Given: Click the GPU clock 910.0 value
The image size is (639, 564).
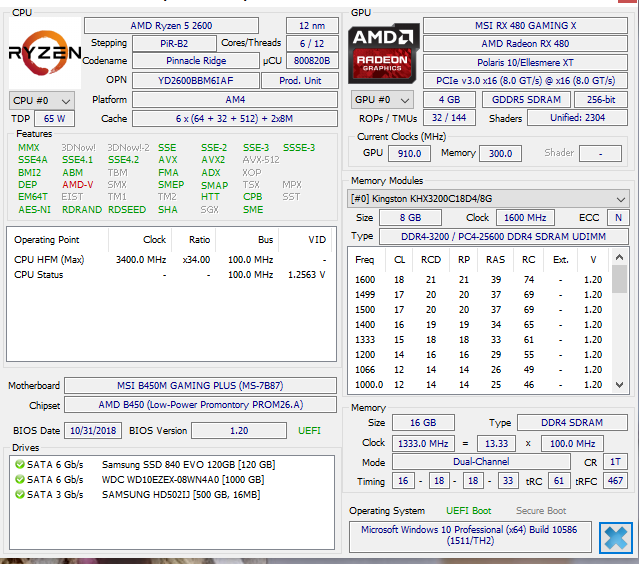Looking at the screenshot, I should pos(409,154).
